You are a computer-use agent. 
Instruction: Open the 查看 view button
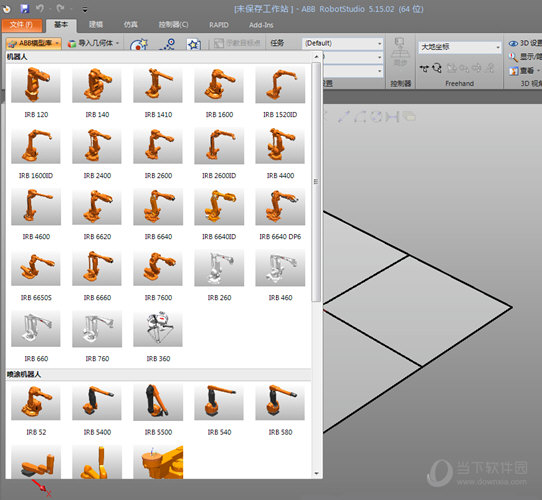(524, 71)
